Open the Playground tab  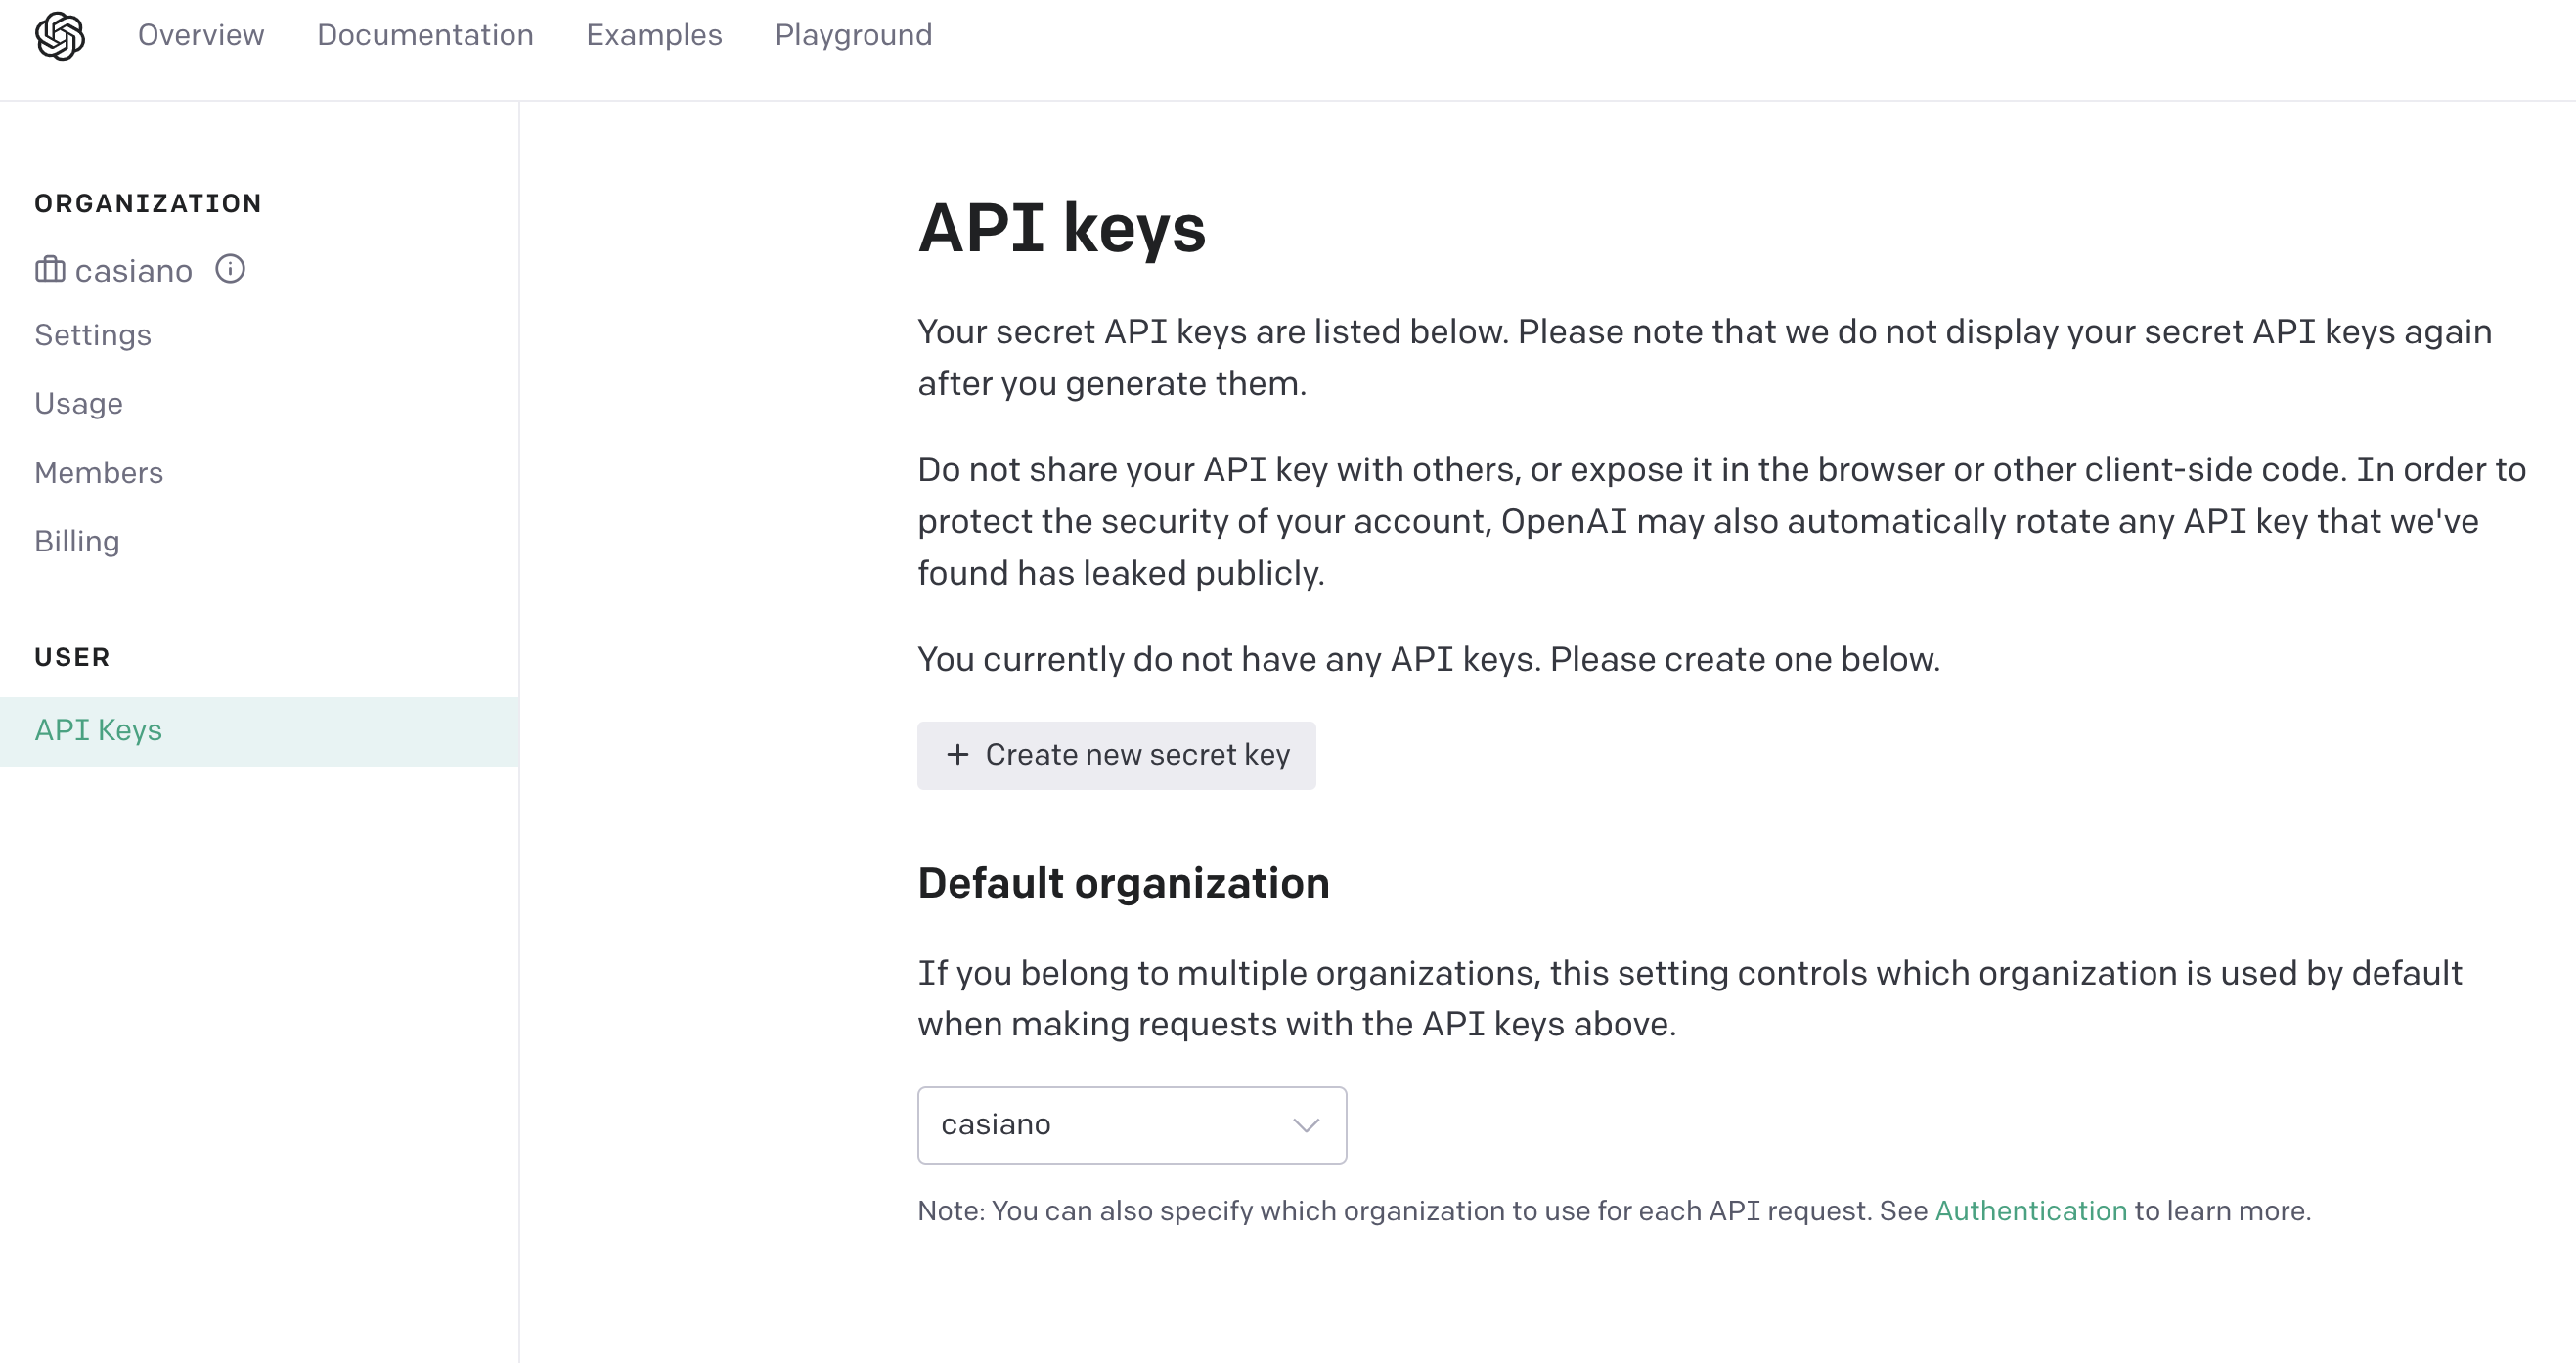853,35
